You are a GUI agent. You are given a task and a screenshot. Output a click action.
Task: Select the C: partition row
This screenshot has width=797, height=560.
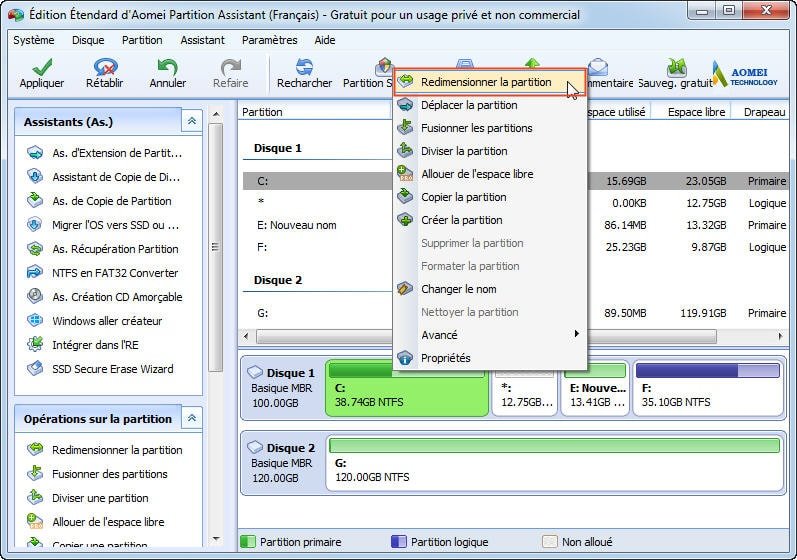coord(515,181)
